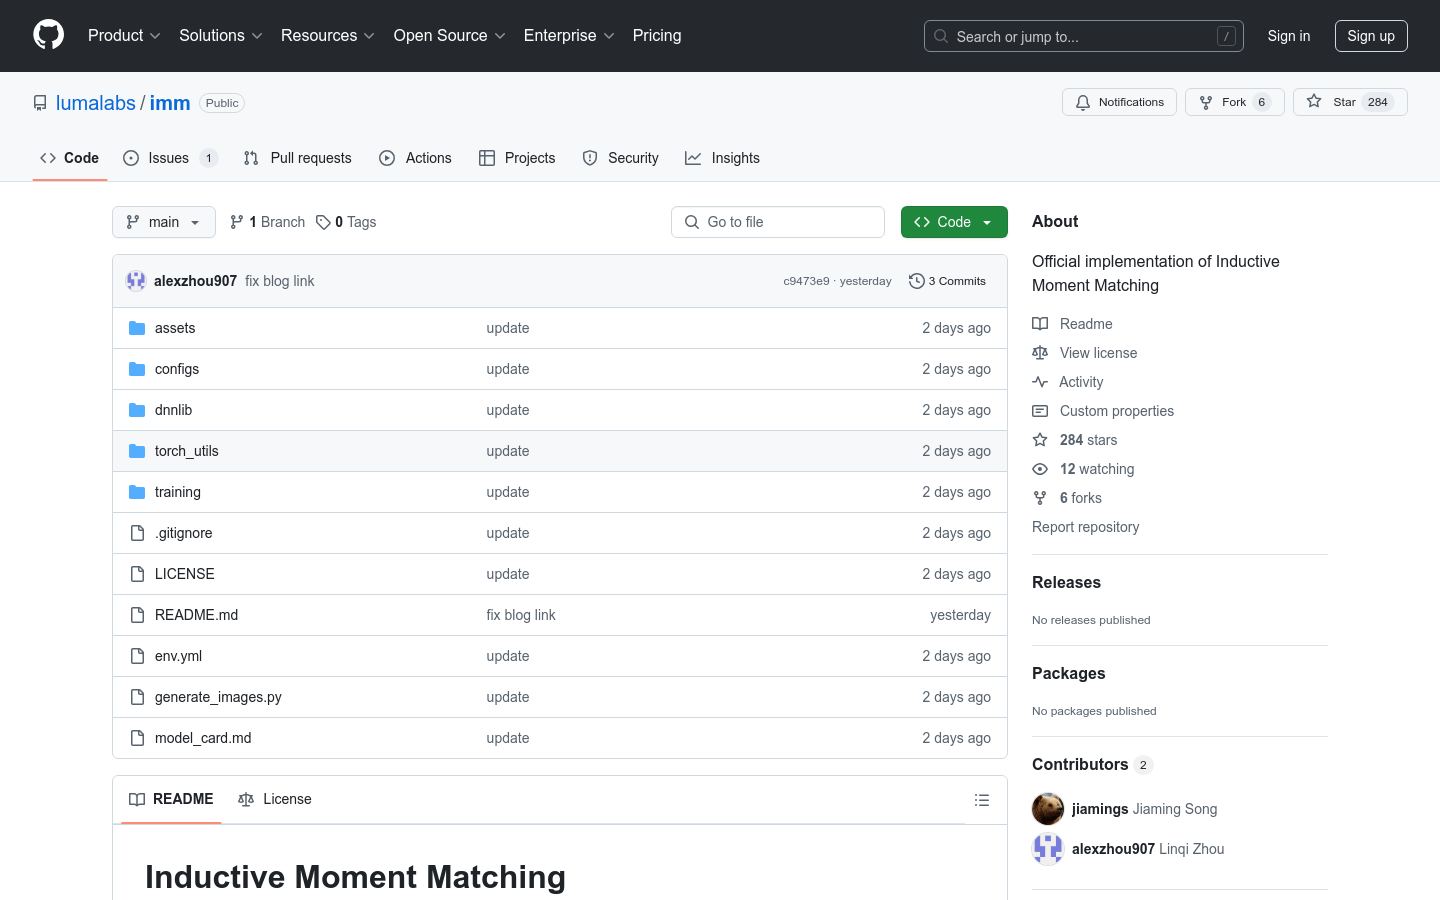Open the assets folder
Screen dimensions: 1440x900
coord(175,328)
